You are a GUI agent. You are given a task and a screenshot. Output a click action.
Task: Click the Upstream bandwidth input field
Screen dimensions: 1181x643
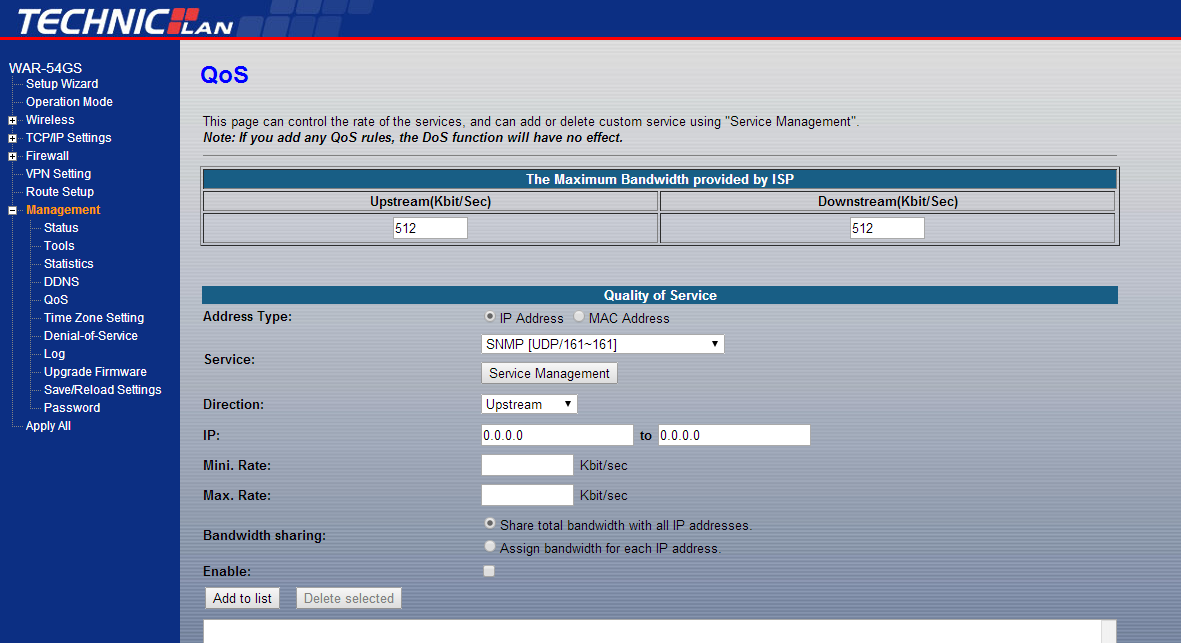click(x=430, y=228)
